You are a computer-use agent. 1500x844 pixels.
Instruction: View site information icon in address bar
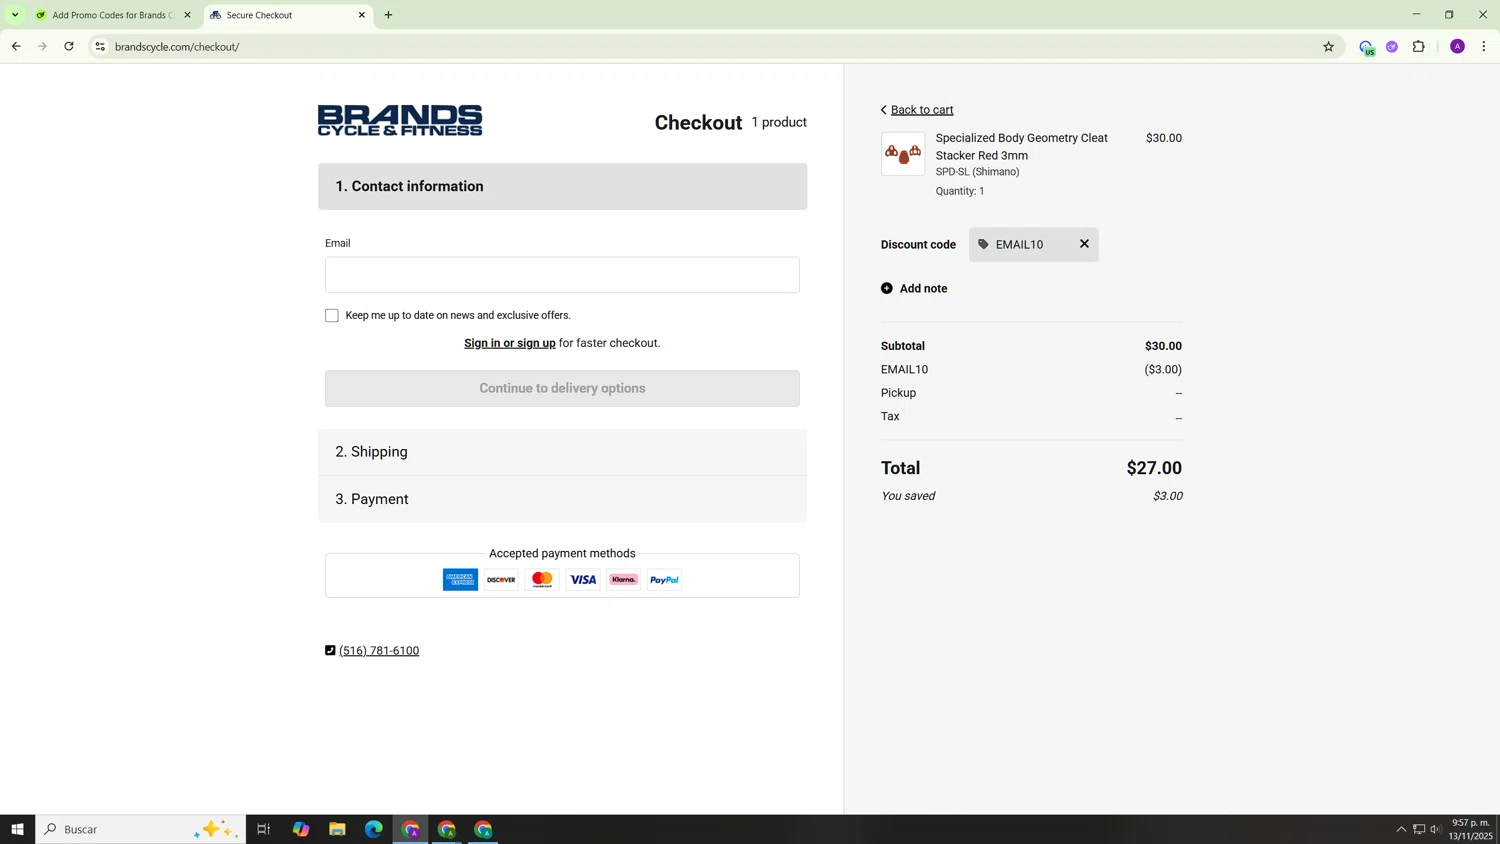pos(100,47)
